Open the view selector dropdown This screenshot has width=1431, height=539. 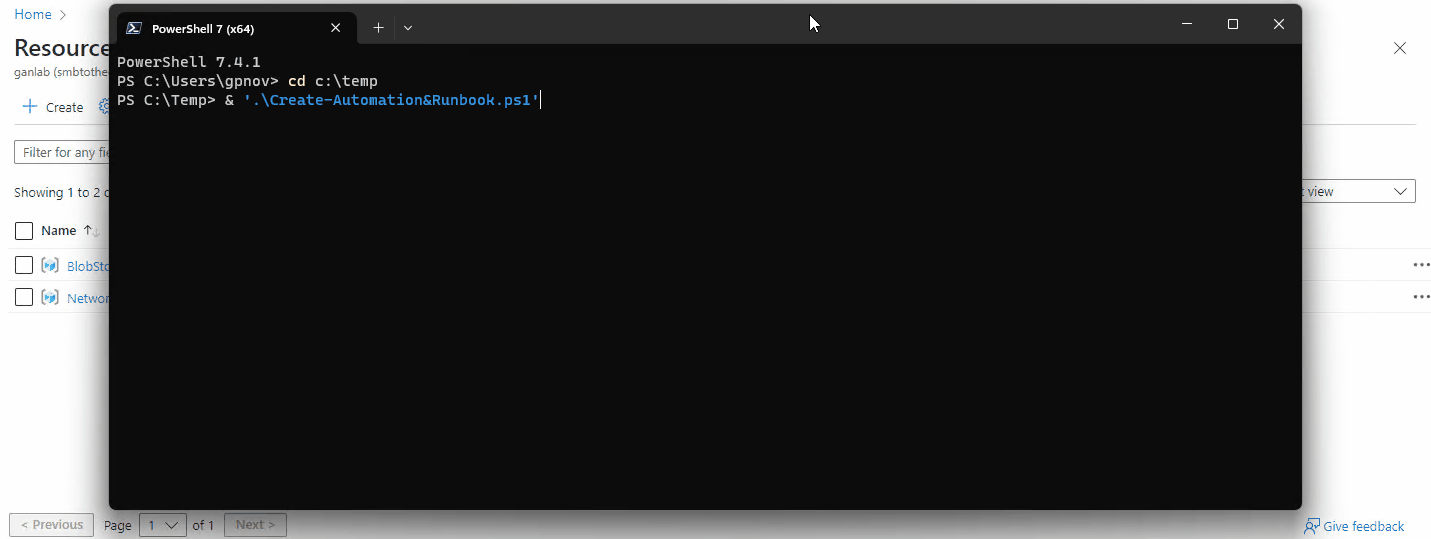[1360, 191]
